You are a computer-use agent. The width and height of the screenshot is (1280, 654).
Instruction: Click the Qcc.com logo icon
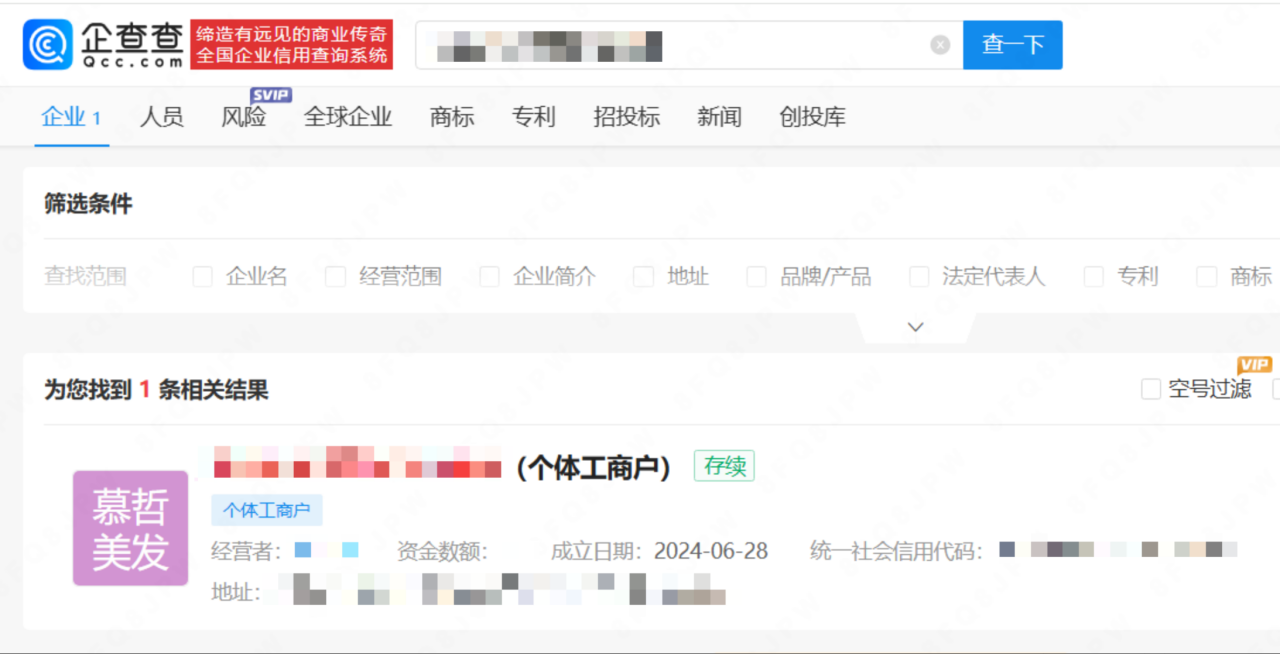pos(48,45)
